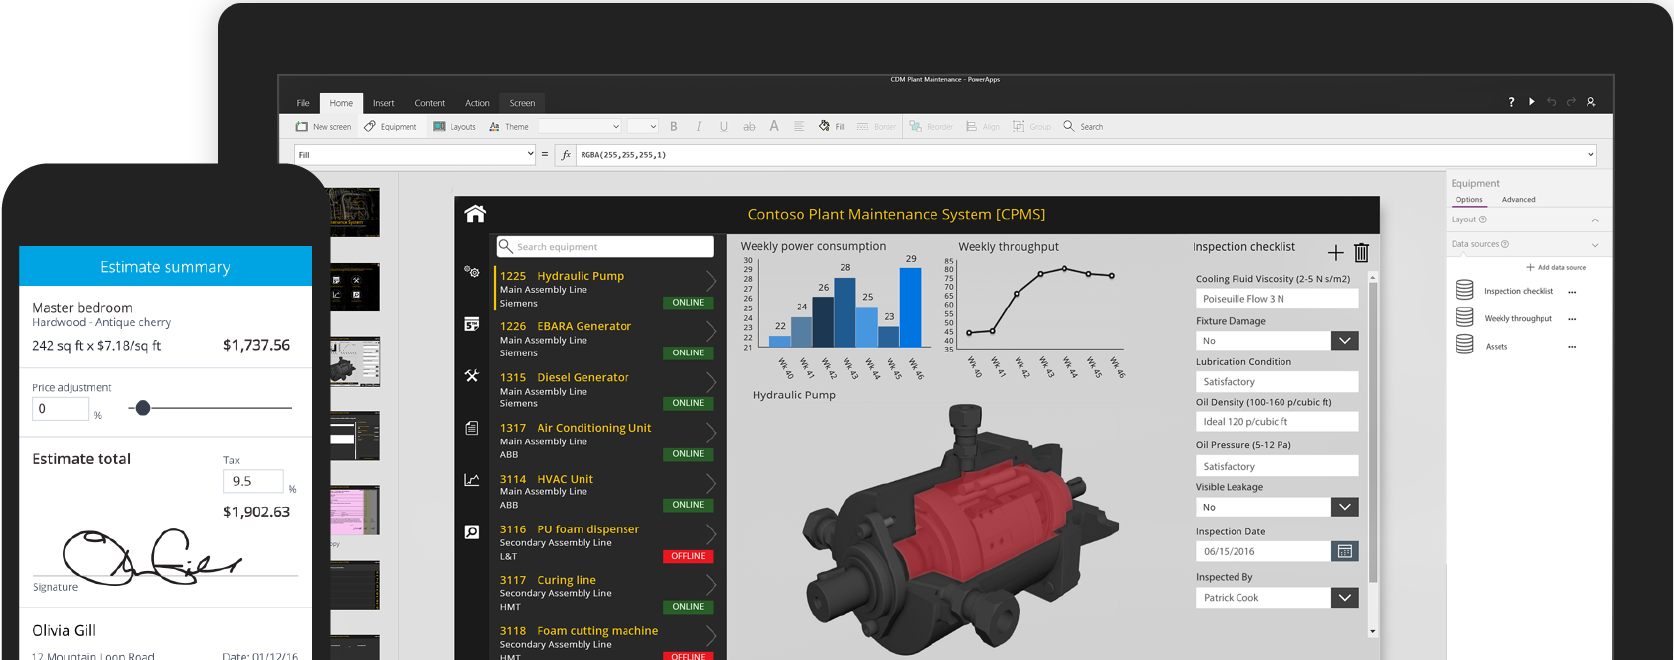This screenshot has width=1674, height=660.
Task: Open the document report sidebar icon
Action: (x=472, y=428)
